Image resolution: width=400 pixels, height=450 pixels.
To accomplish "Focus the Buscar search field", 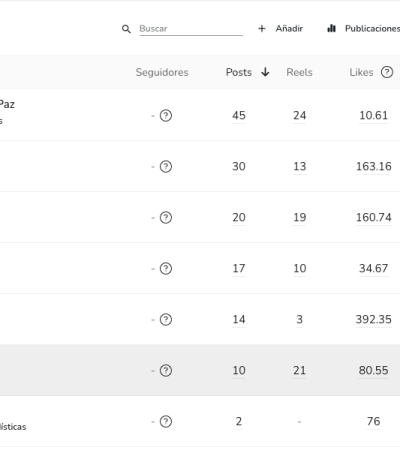I will click(x=191, y=29).
